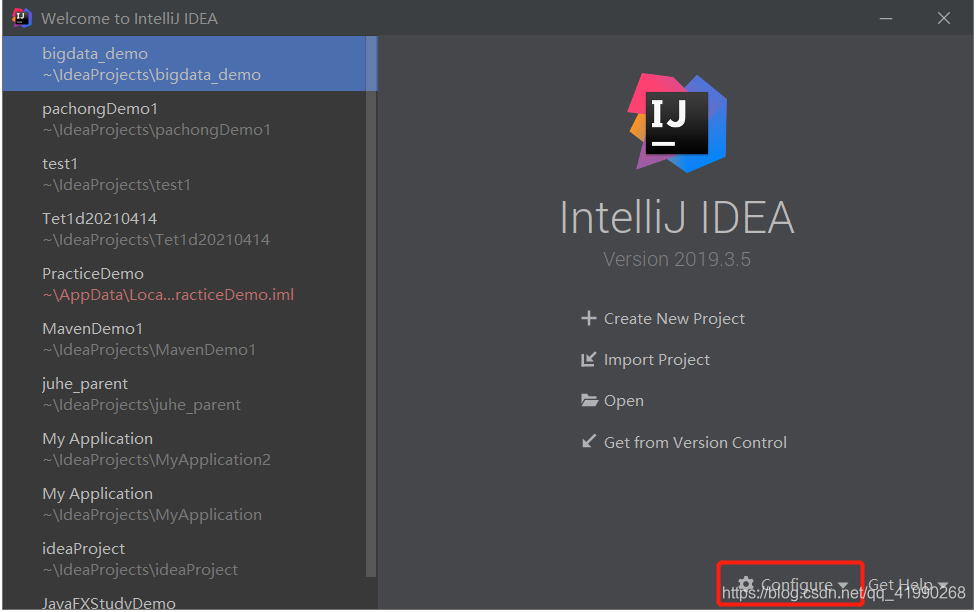Click the Configure gear icon
The height and width of the screenshot is (612, 976).
746,585
